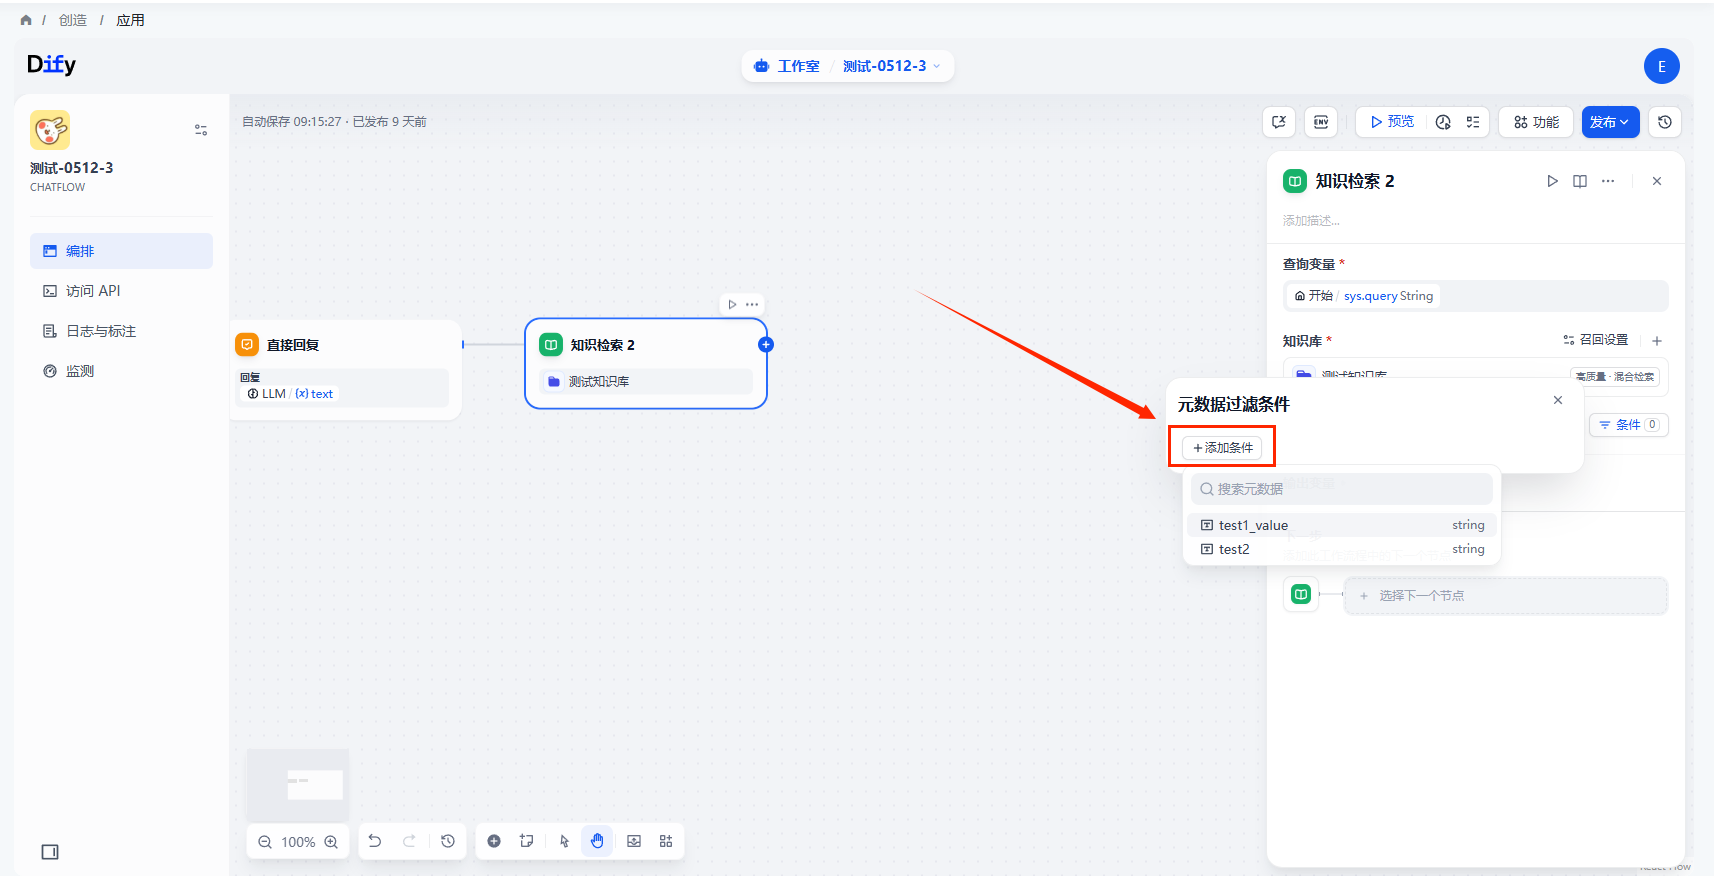
Task: Click the home icon in breadcrumb
Action: 26,20
